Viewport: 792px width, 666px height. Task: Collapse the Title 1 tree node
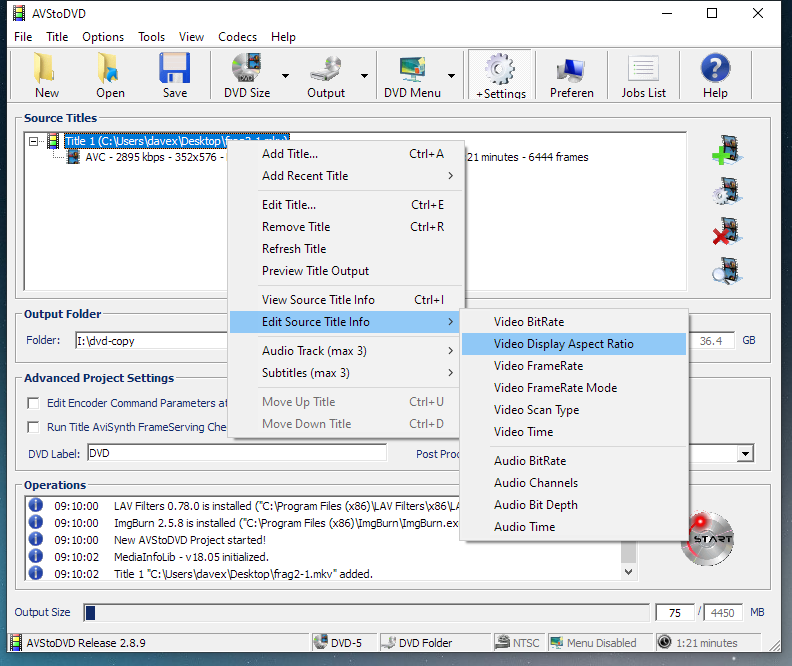(33, 141)
